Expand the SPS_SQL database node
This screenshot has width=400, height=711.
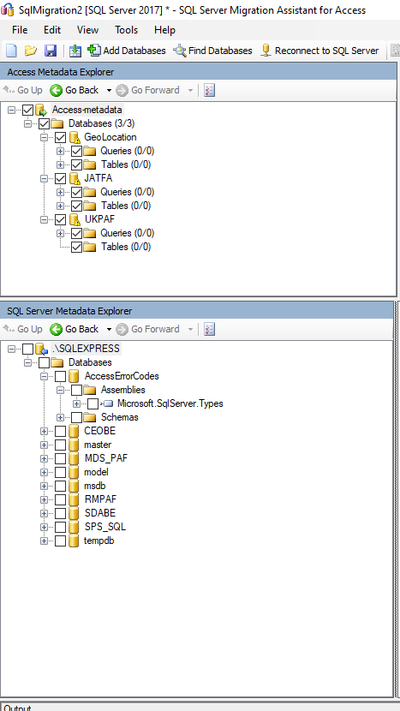(44, 527)
